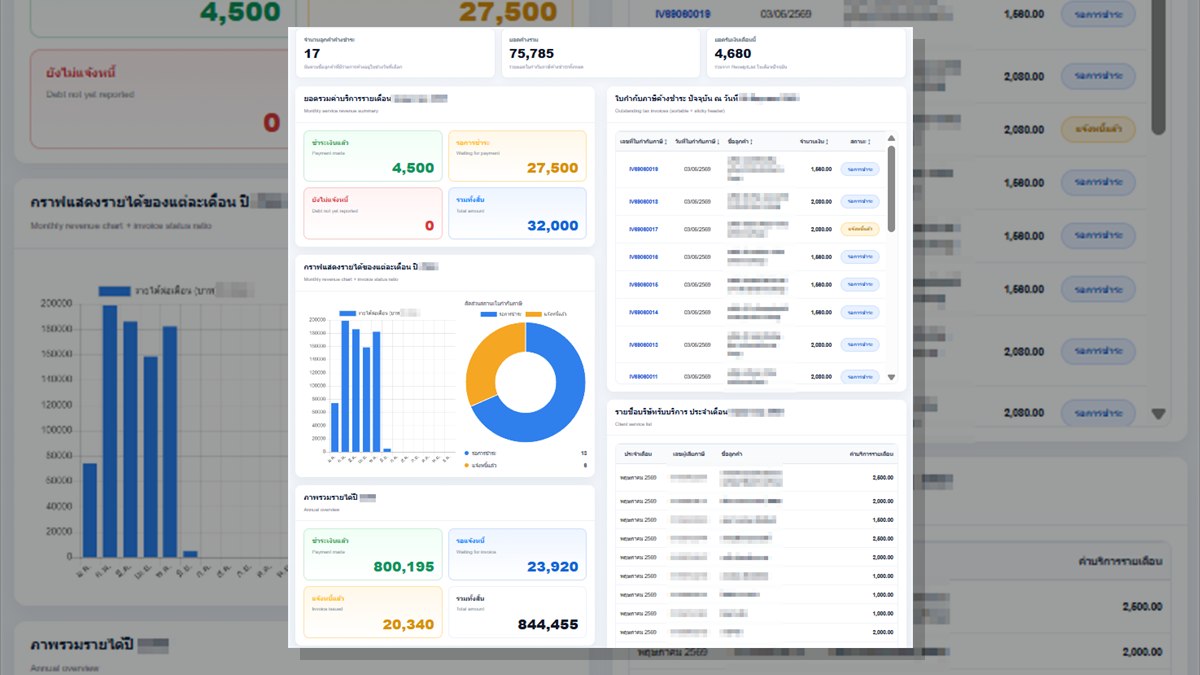Open invoice IV69060017
Screen dimensions: 1200x675
[x=643, y=229]
